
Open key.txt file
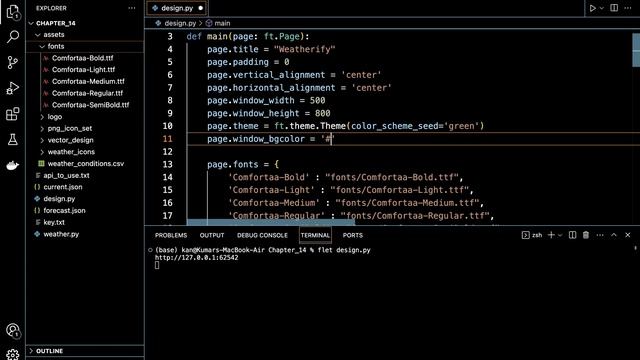tap(53, 222)
